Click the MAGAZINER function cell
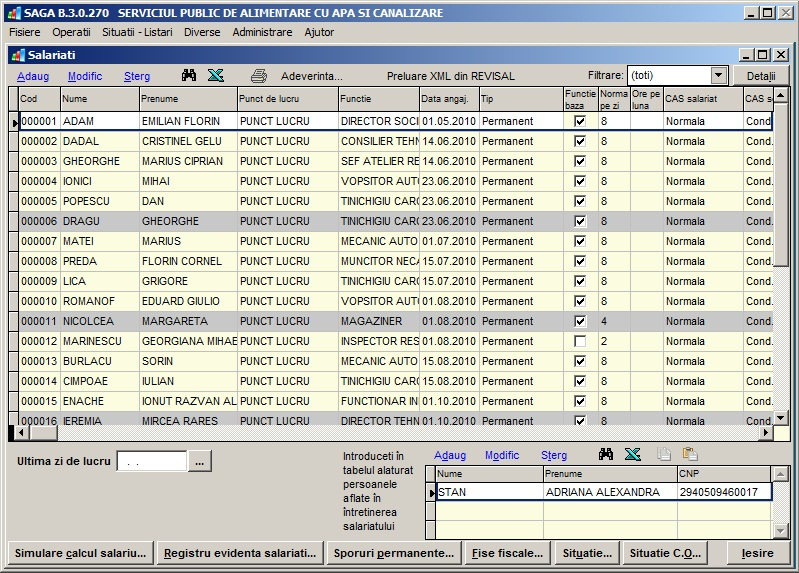The image size is (799, 573). coord(379,321)
